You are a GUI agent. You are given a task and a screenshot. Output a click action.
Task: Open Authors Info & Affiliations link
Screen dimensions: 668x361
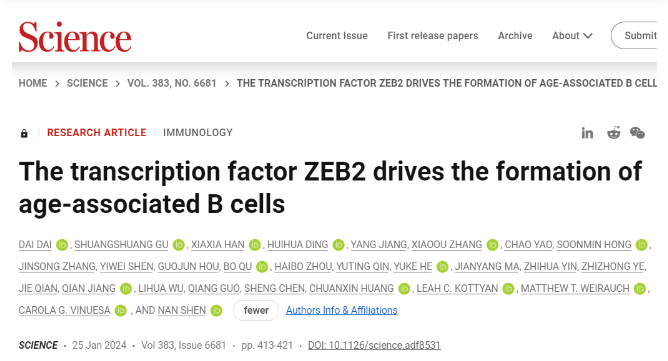tap(342, 310)
